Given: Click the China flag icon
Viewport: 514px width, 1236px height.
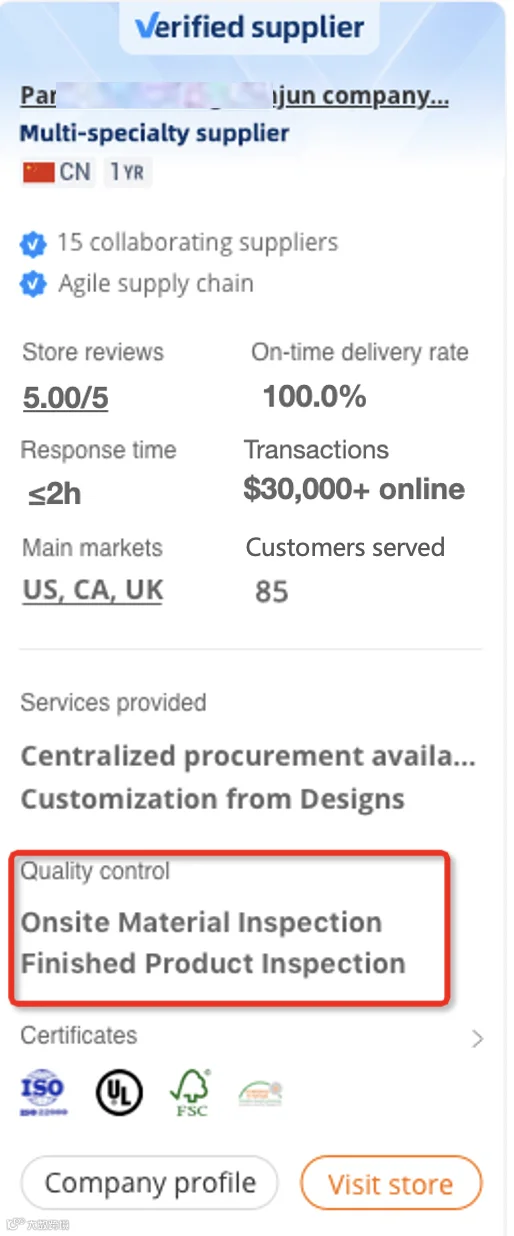Looking at the screenshot, I should pyautogui.click(x=38, y=172).
